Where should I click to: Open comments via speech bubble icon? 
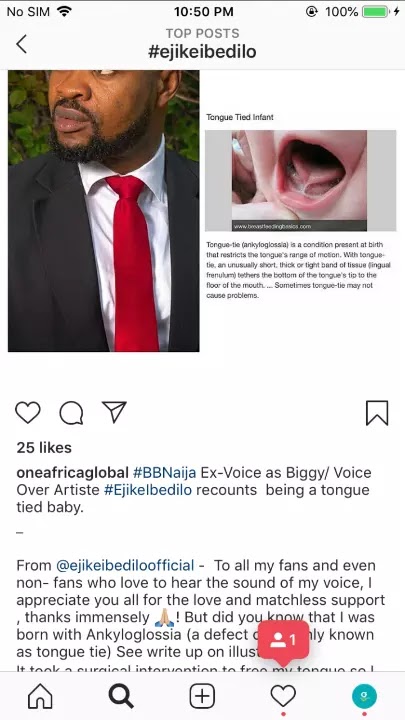(71, 413)
